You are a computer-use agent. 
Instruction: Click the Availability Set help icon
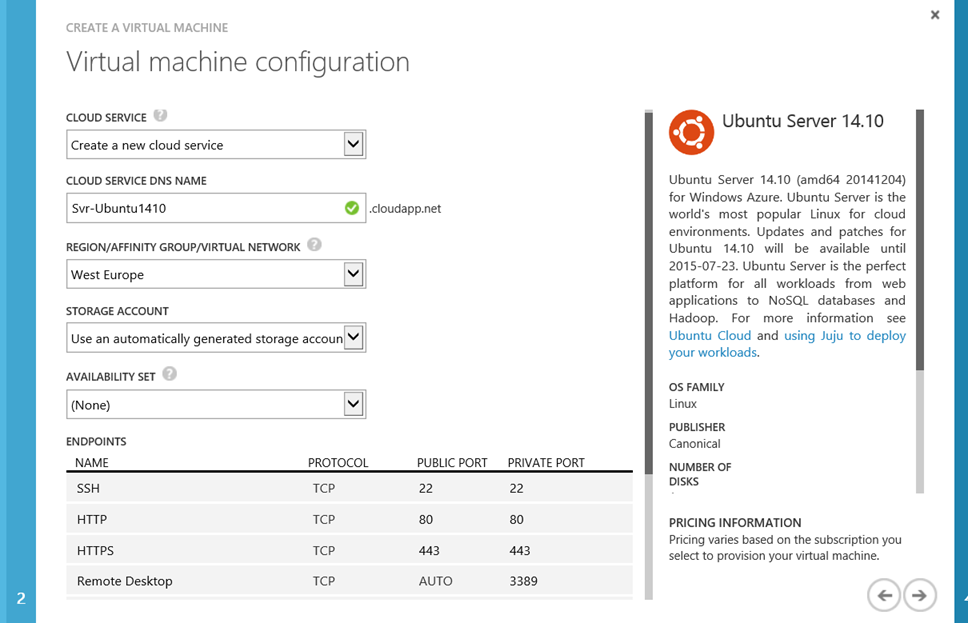pos(169,374)
